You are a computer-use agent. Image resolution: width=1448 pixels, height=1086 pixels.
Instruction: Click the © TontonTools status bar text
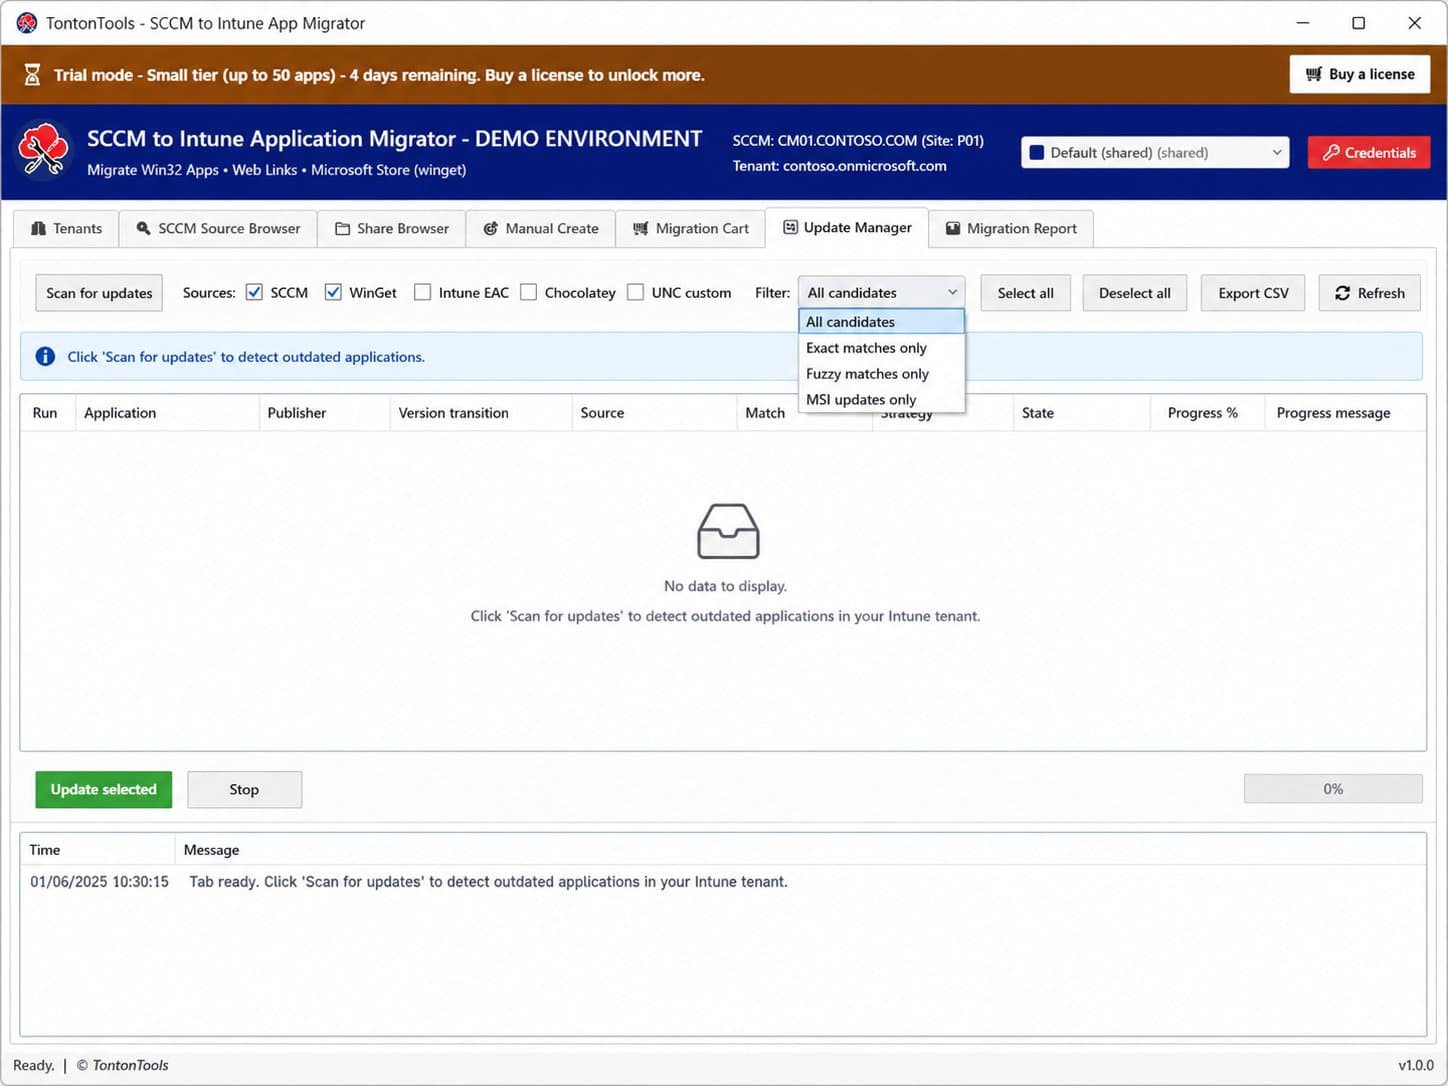point(123,1065)
